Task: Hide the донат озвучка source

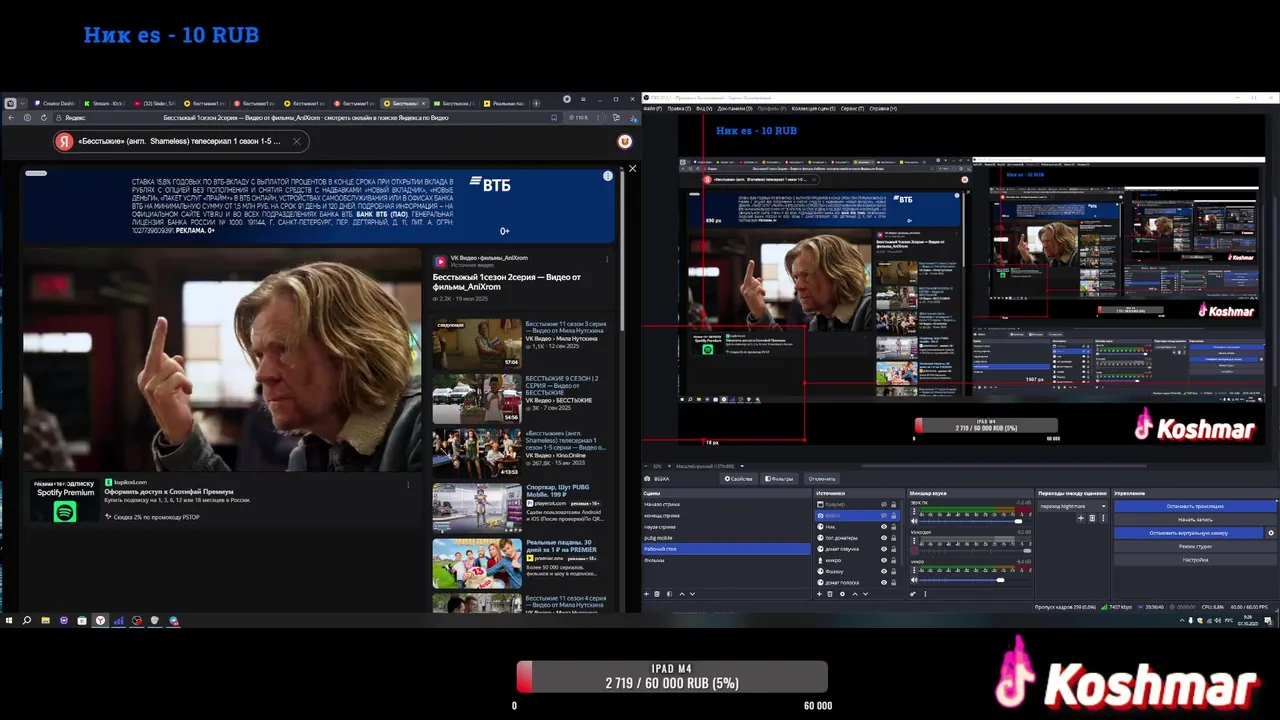Action: [884, 549]
